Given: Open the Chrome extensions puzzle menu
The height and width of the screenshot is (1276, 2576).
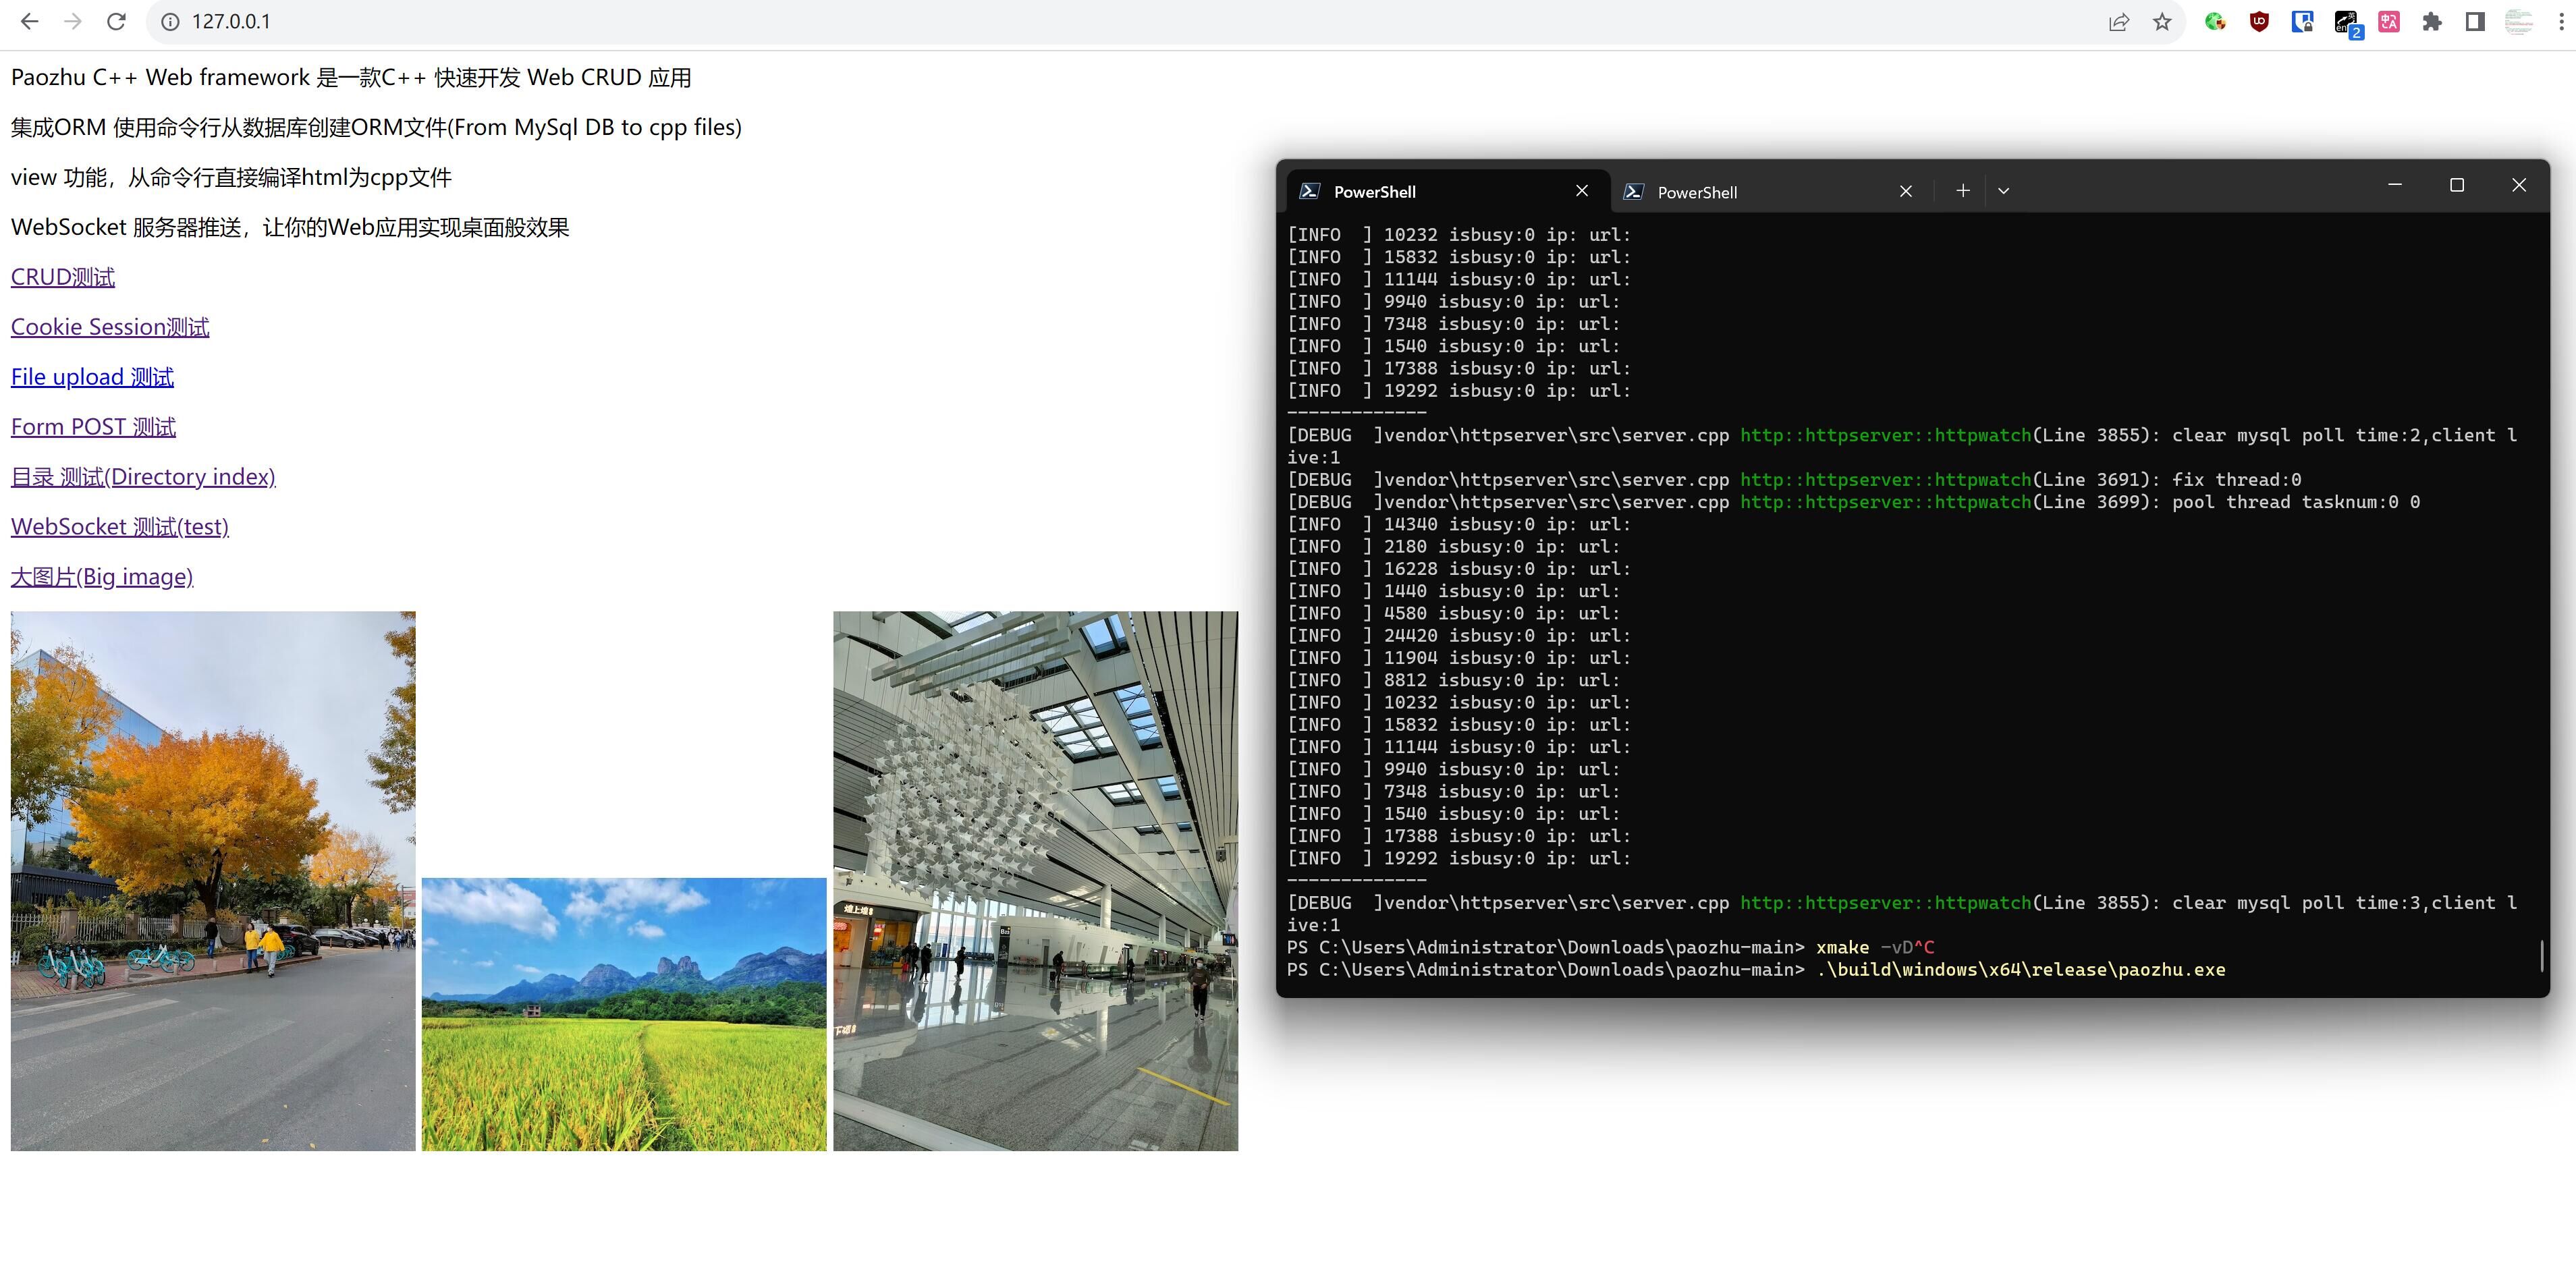Looking at the screenshot, I should point(2432,22).
